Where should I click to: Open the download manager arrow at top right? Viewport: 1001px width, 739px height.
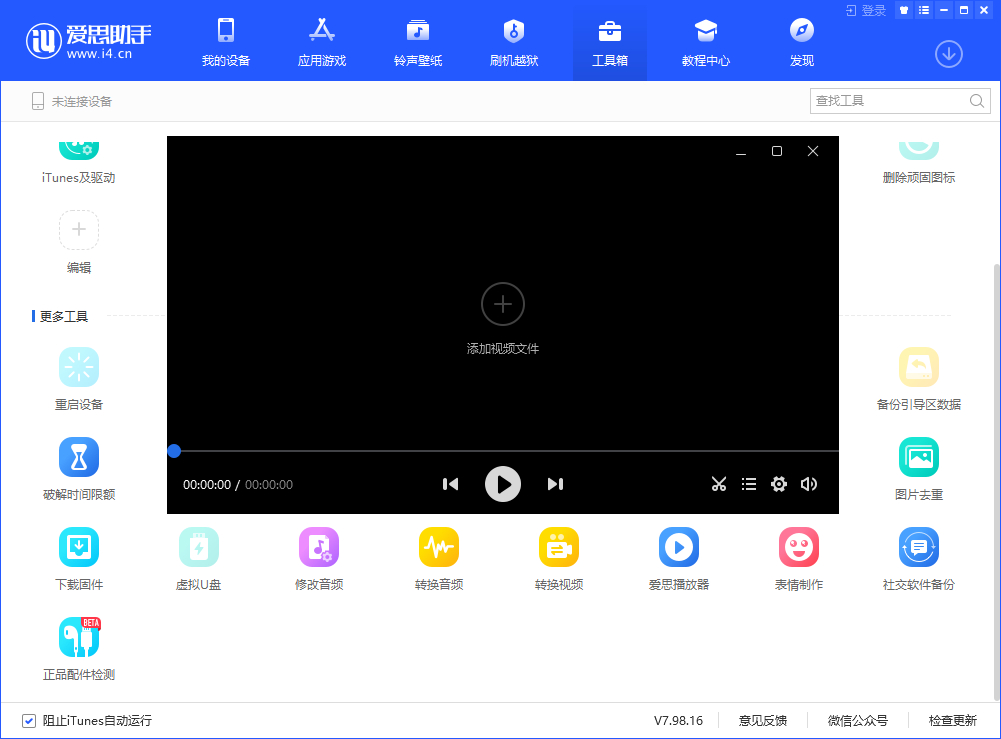(x=948, y=54)
